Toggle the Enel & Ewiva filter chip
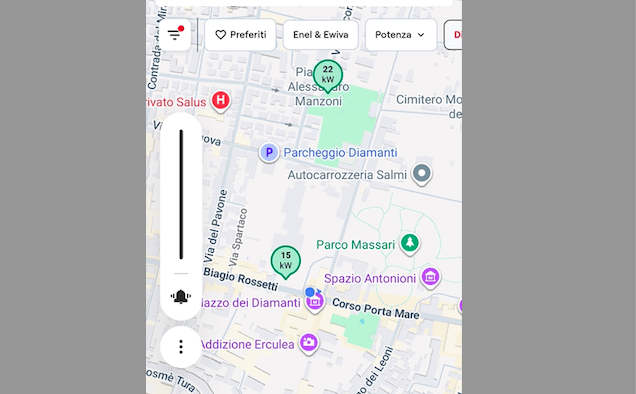This screenshot has width=636, height=394. pyautogui.click(x=320, y=35)
